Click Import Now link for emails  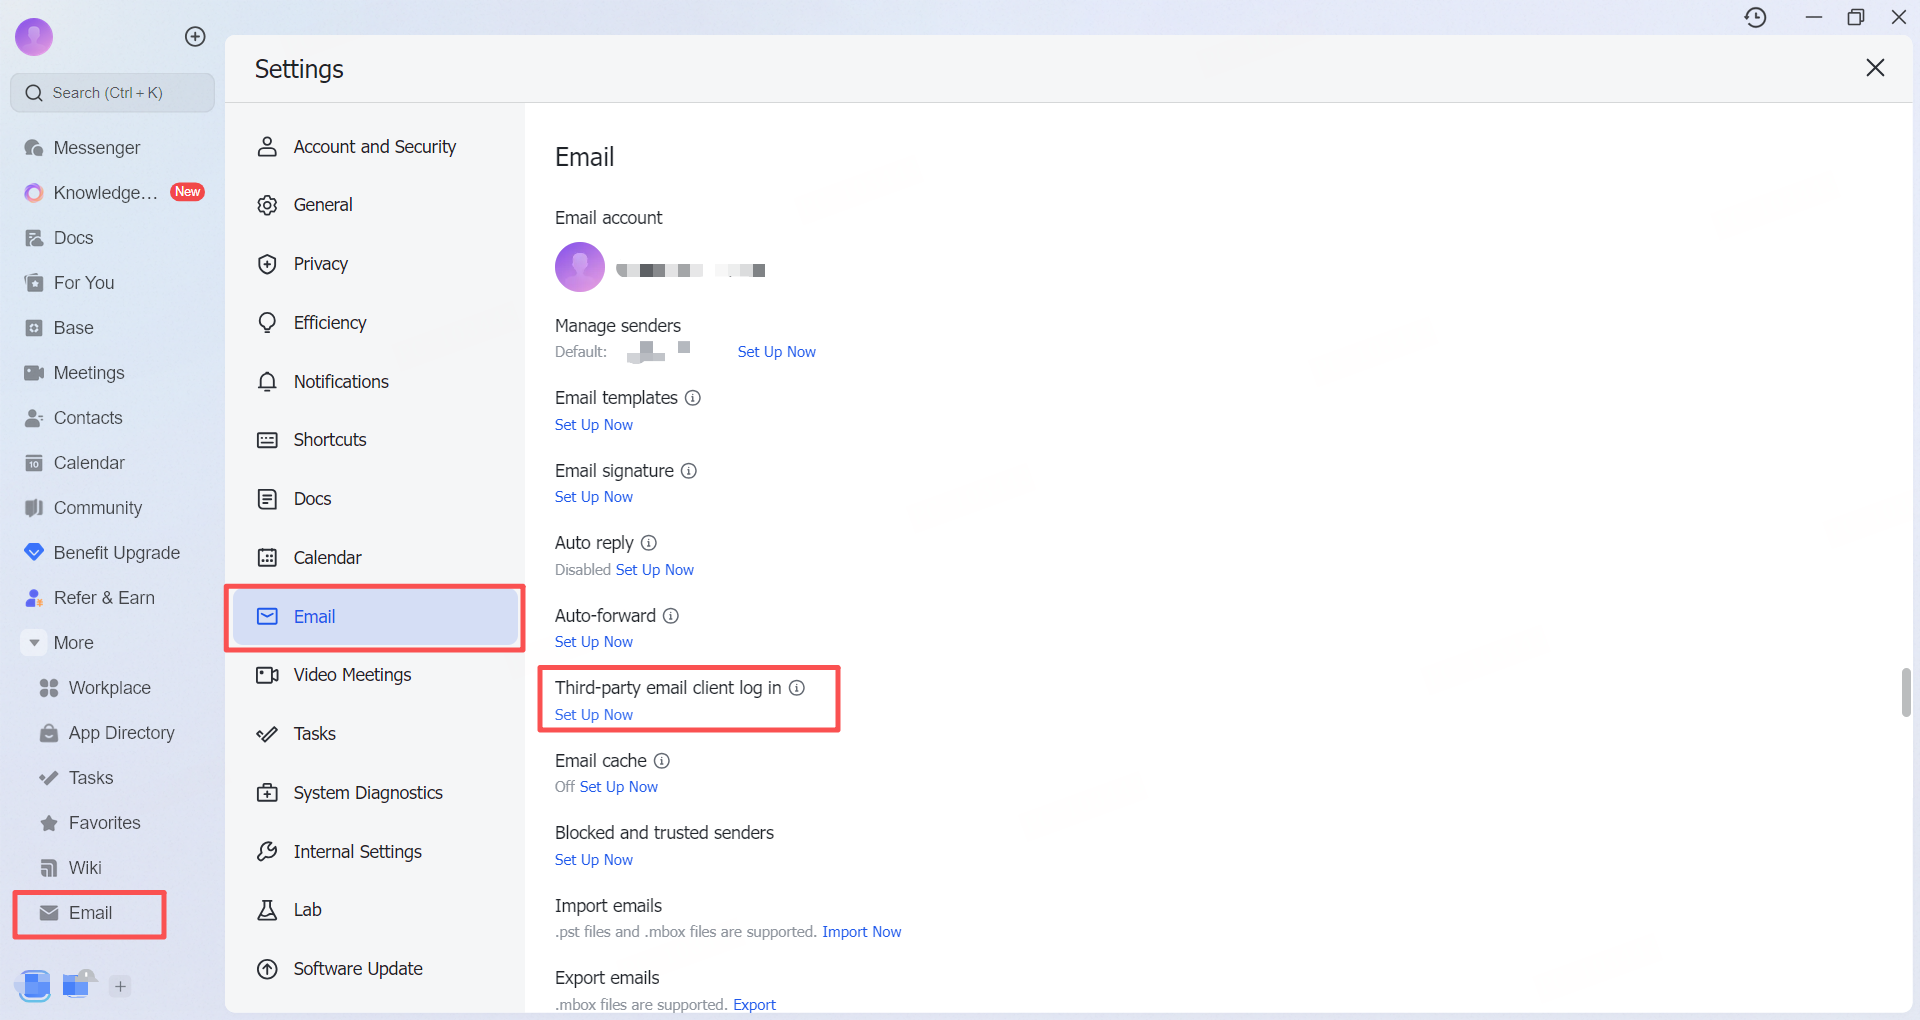pos(861,932)
